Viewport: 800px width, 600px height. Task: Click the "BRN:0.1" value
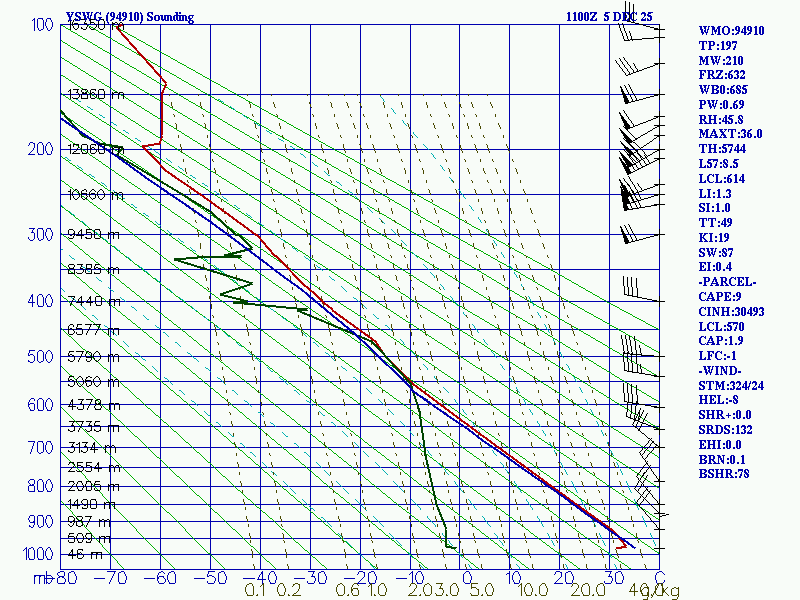coord(721,459)
